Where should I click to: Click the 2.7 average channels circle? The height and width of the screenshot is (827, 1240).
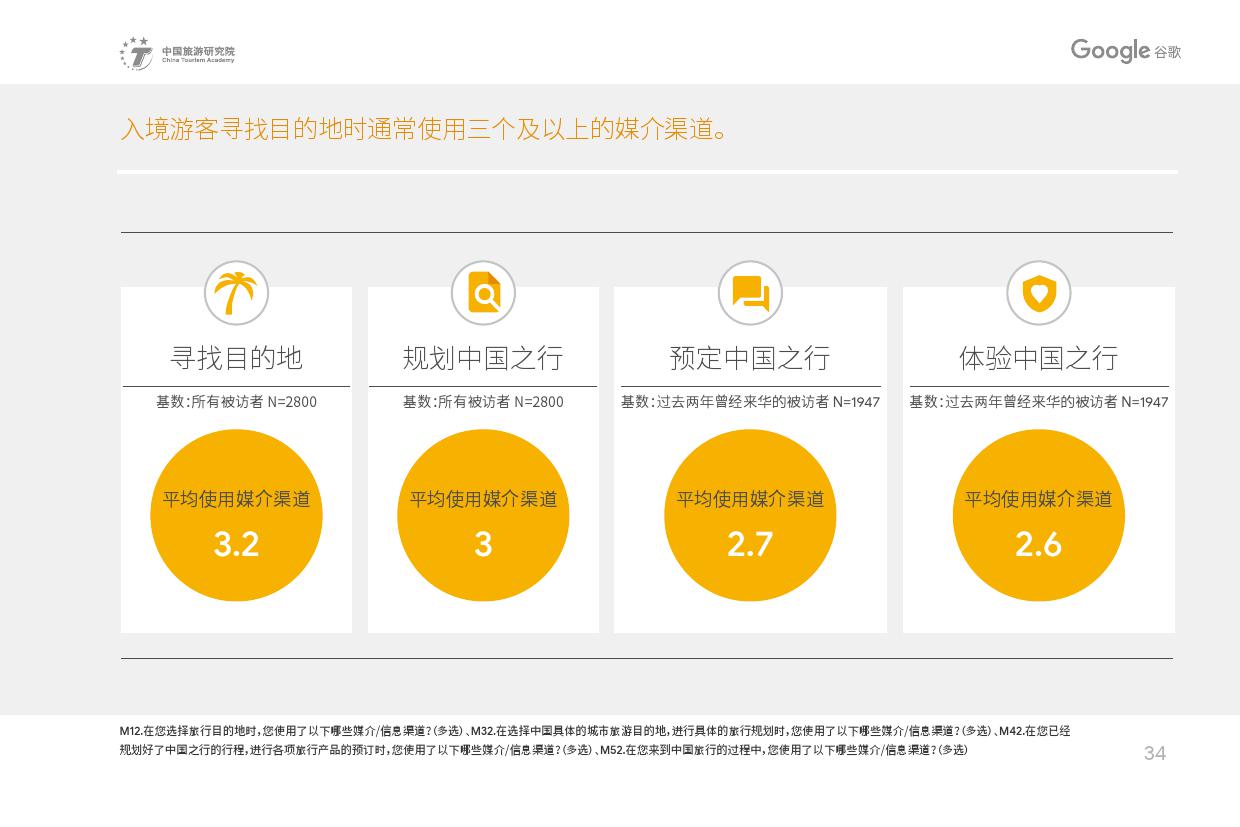750,516
